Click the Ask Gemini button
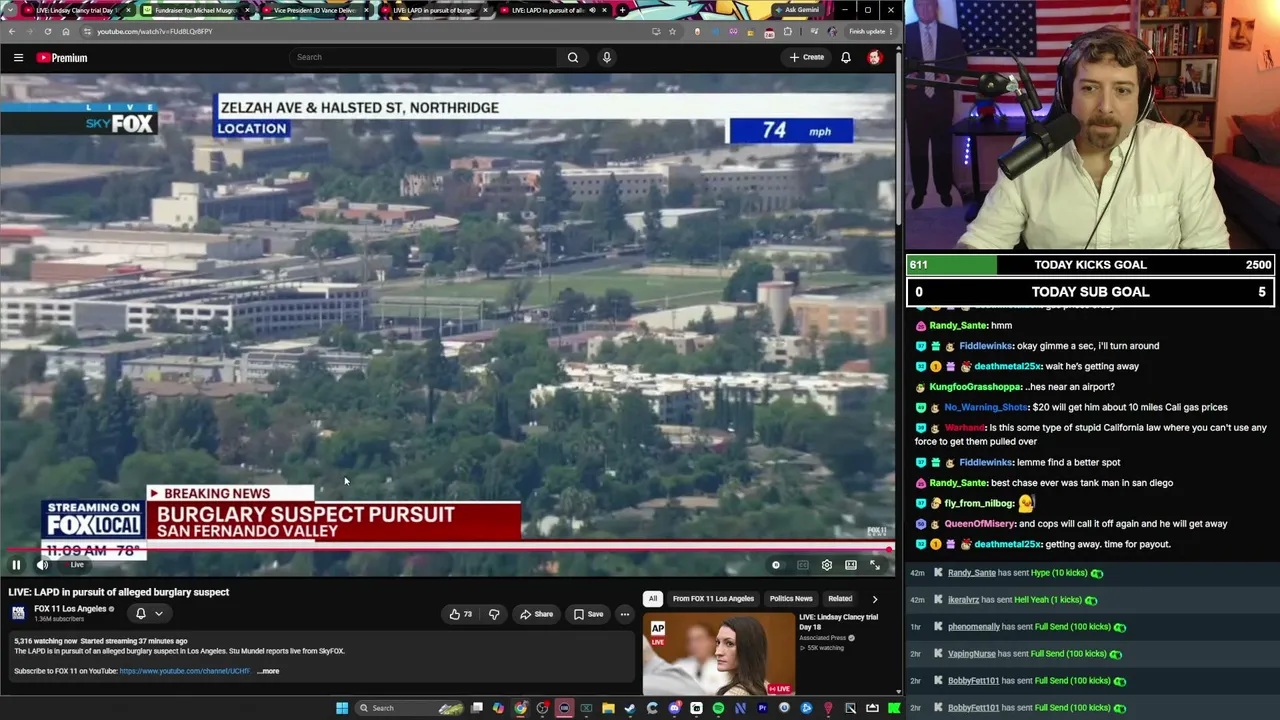The image size is (1280, 720). (797, 10)
